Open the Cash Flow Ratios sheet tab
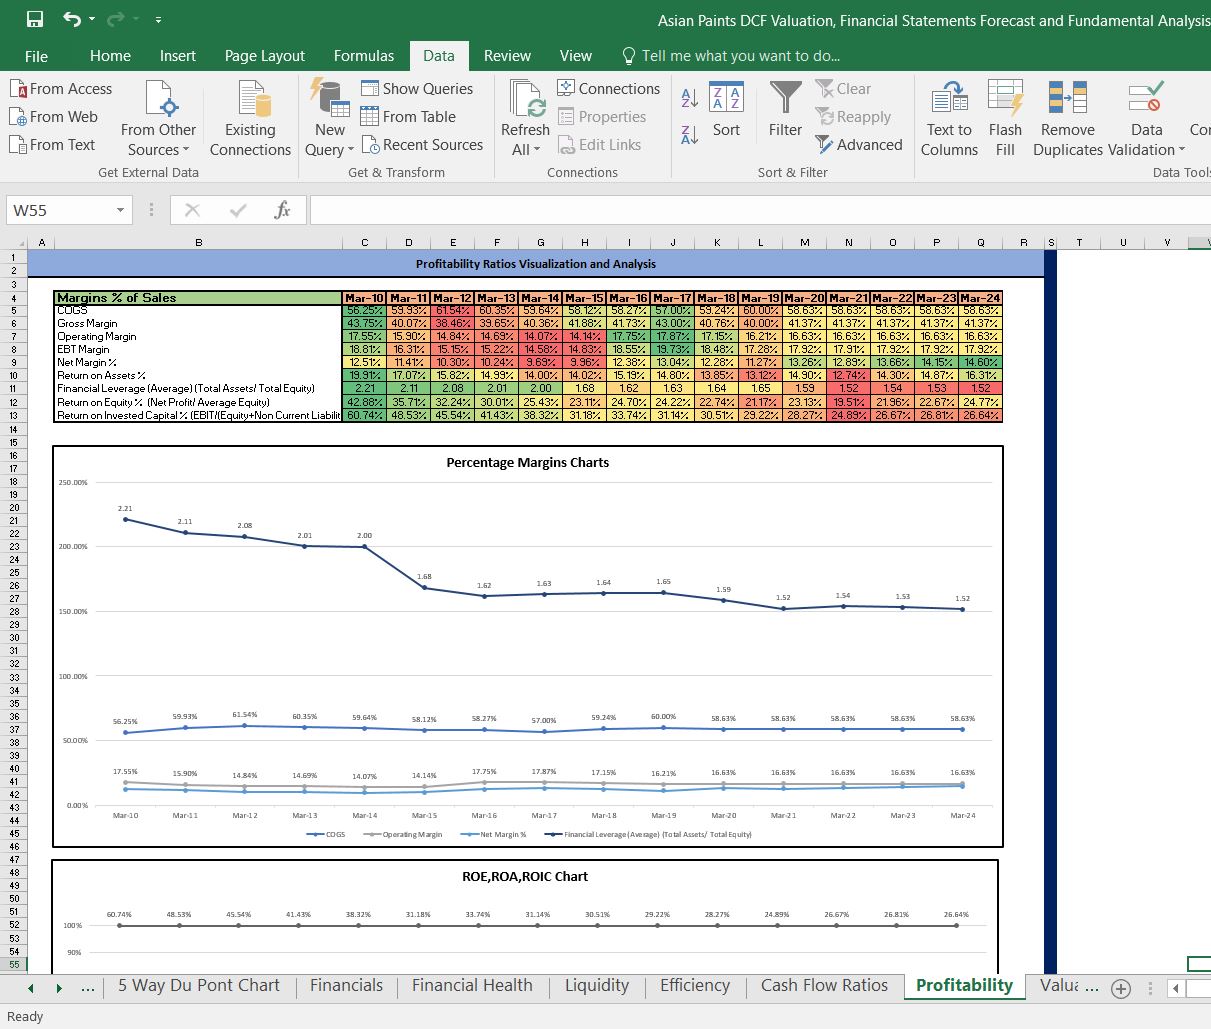 click(824, 986)
